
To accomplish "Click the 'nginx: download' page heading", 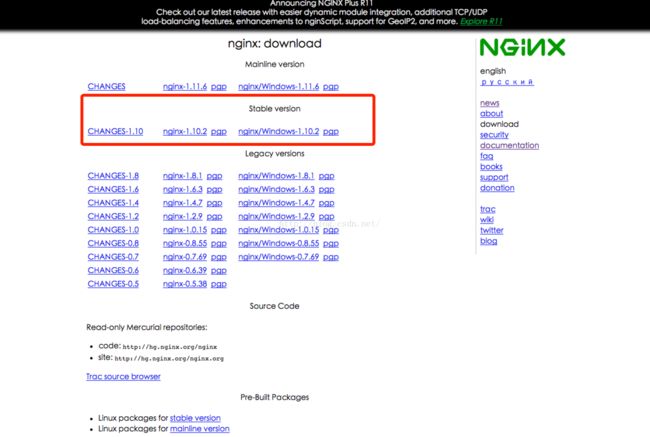I will [274, 44].
